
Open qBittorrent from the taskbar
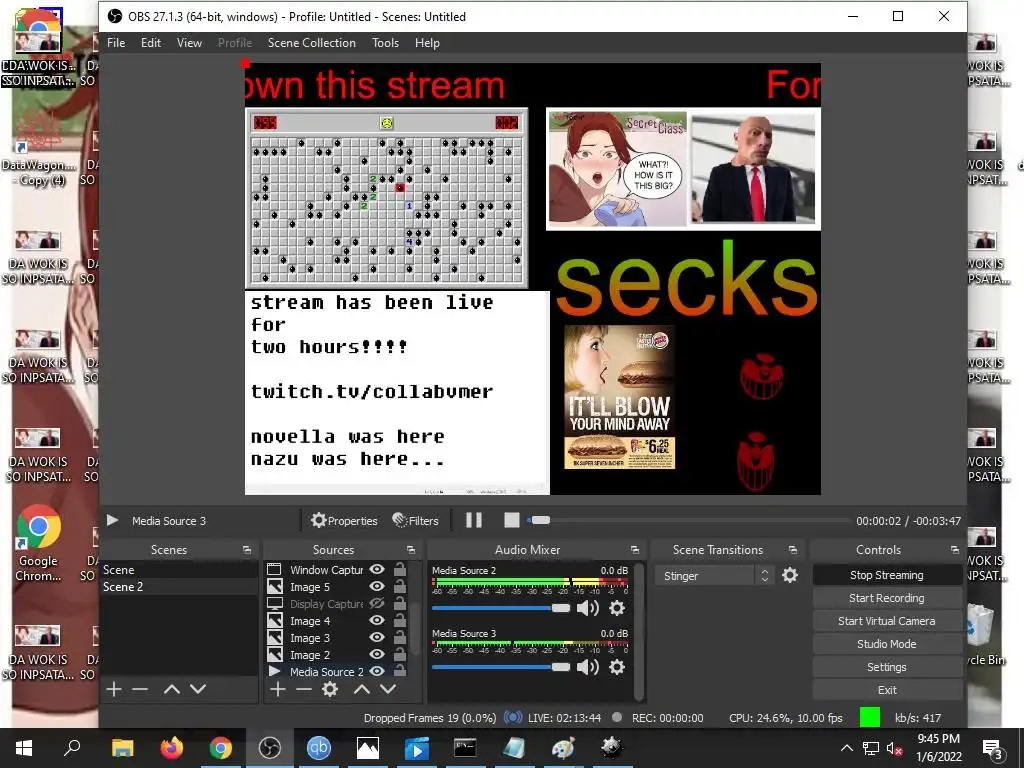coord(319,748)
